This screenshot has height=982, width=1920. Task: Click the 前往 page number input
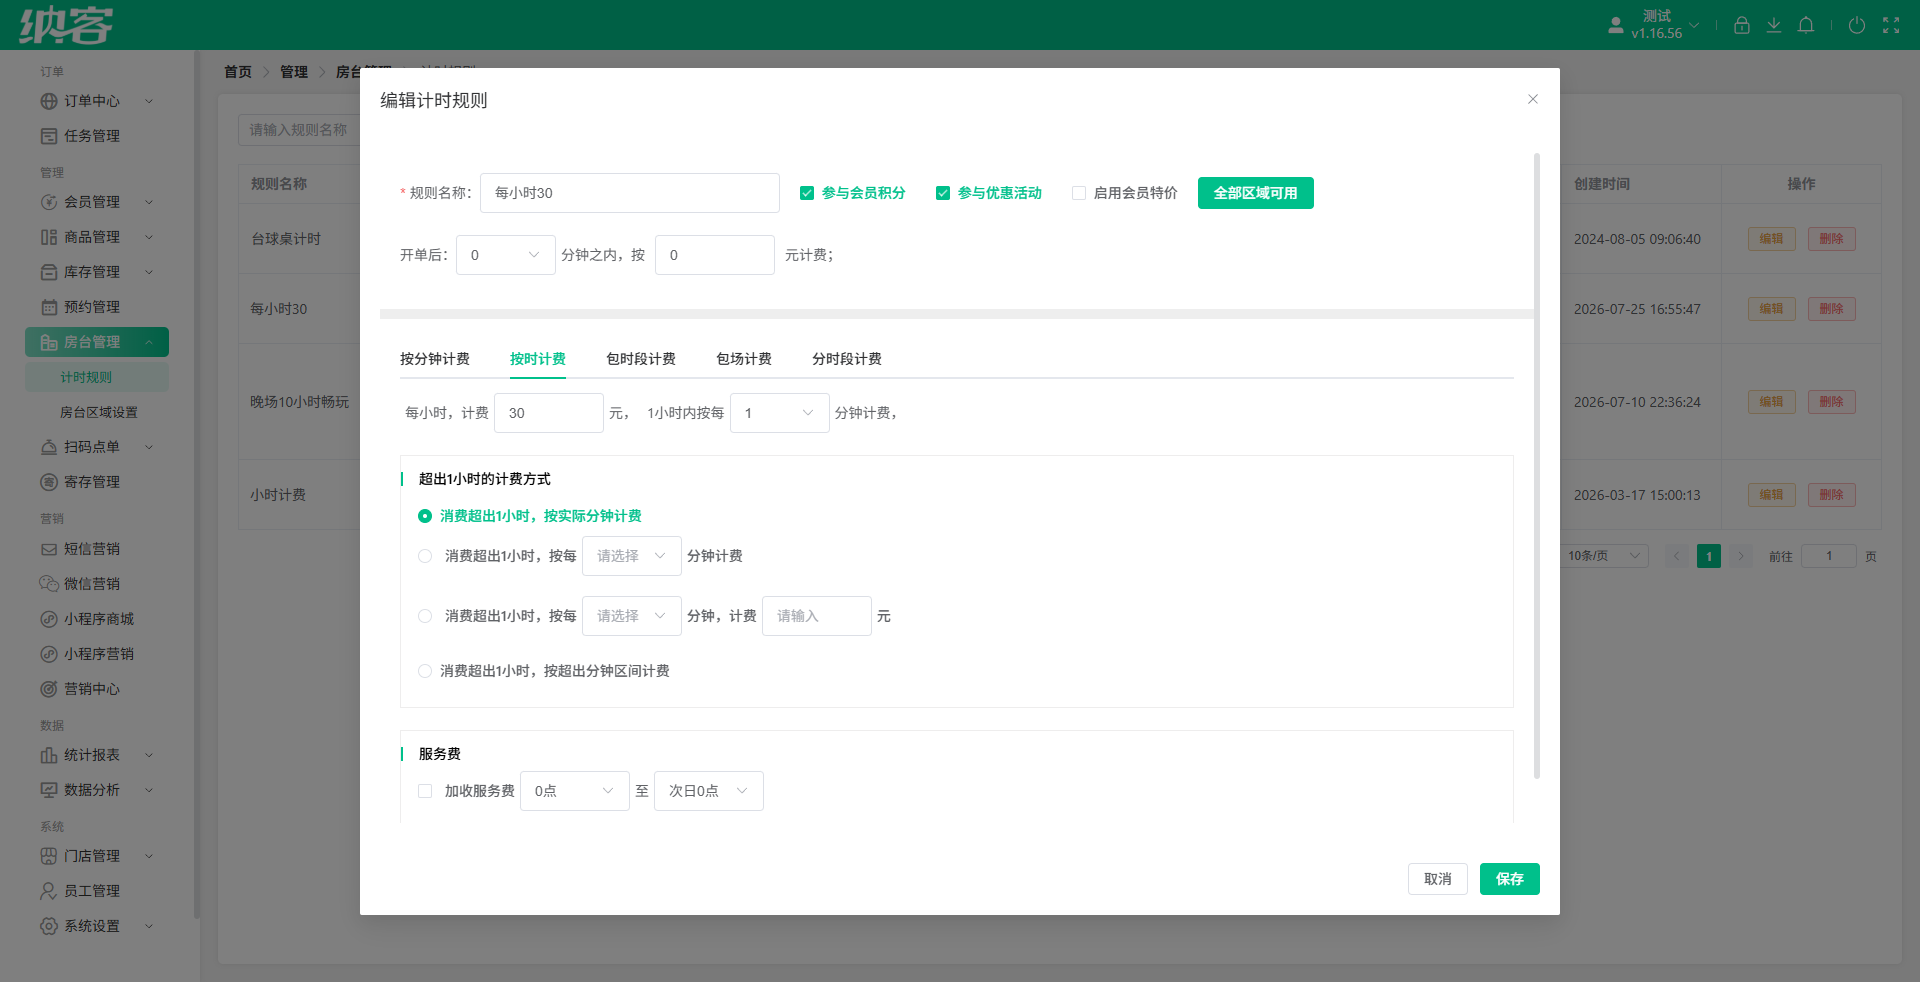(x=1829, y=556)
